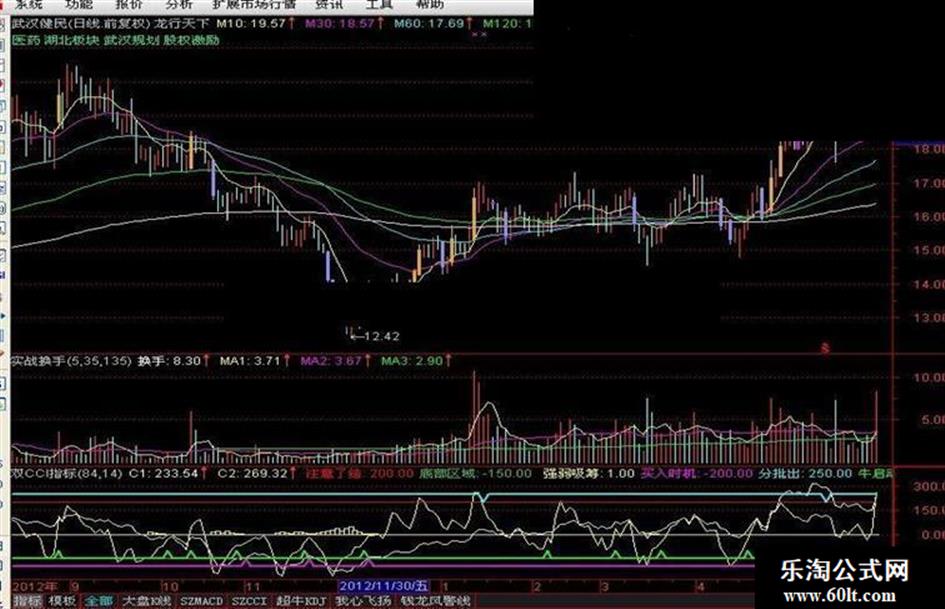Open the 功能 menu
The image size is (945, 609).
(78, 4)
